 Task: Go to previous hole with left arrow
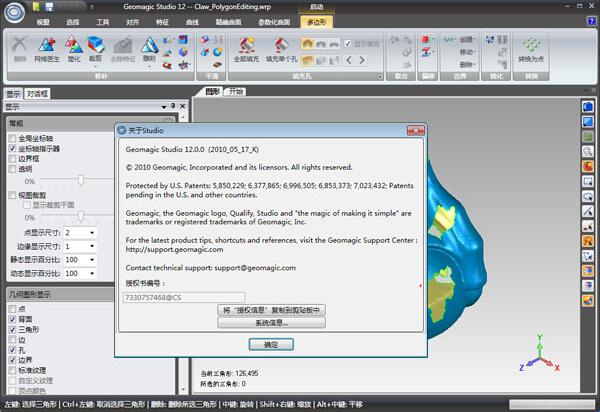[x=349, y=60]
